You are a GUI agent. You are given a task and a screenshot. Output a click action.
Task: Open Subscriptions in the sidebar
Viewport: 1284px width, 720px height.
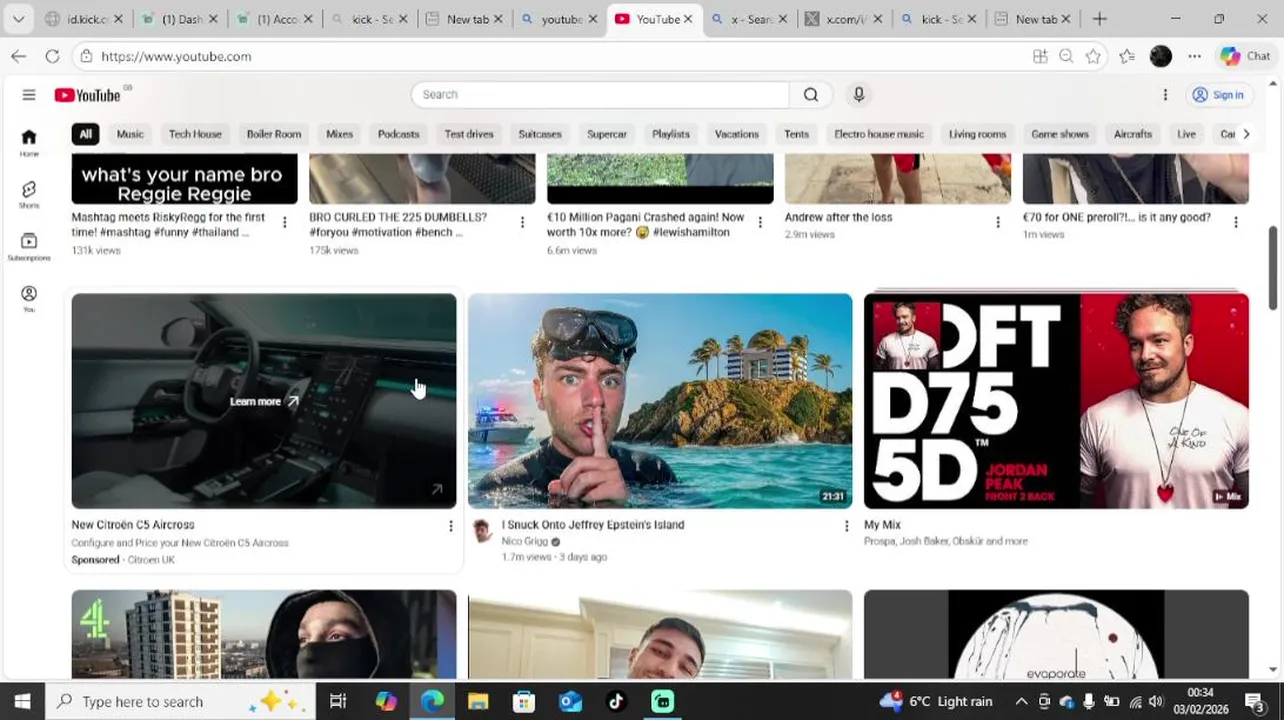click(29, 246)
